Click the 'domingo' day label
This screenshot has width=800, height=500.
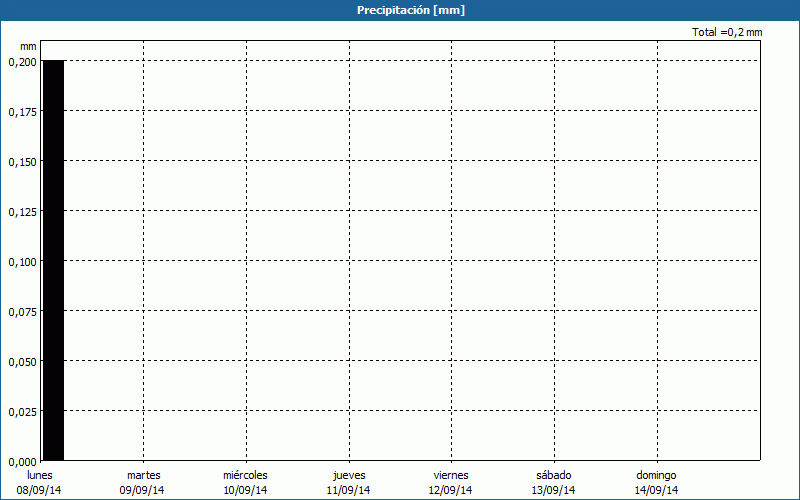tap(657, 476)
